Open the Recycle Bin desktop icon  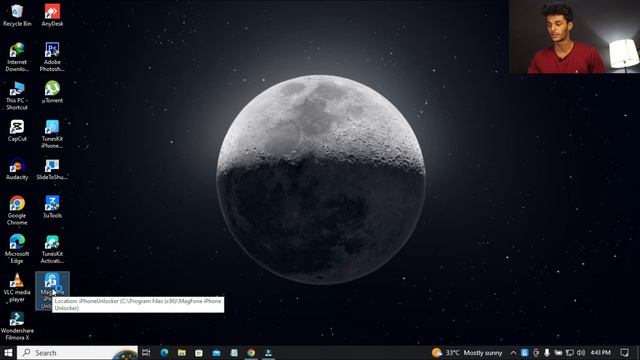click(x=17, y=16)
